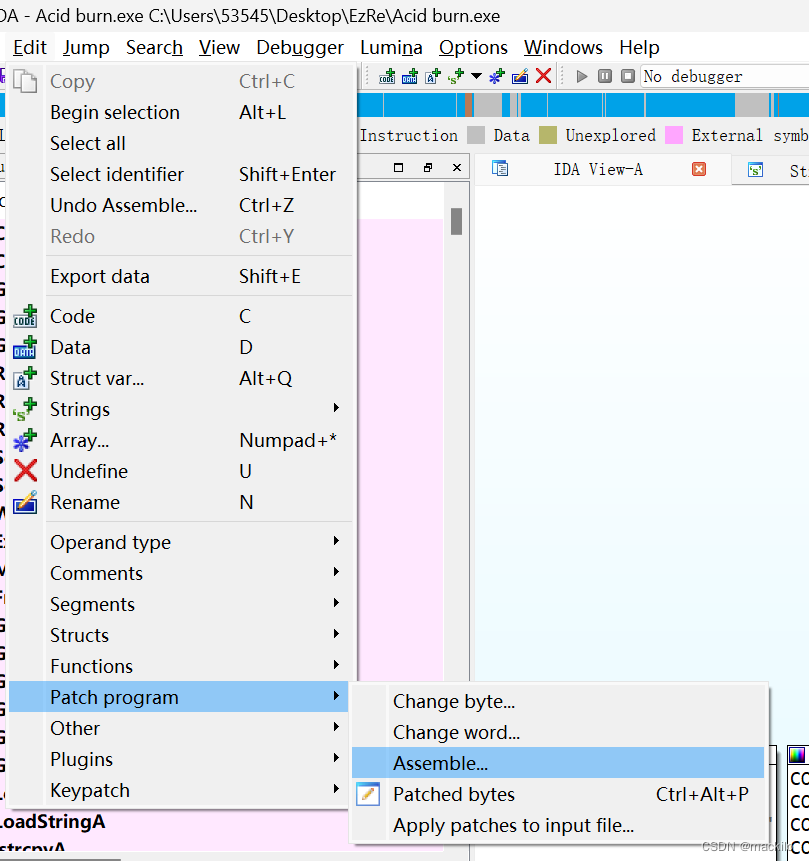Choose Undefine menu entry
Viewport: 809px width, 861px height.
click(x=179, y=471)
